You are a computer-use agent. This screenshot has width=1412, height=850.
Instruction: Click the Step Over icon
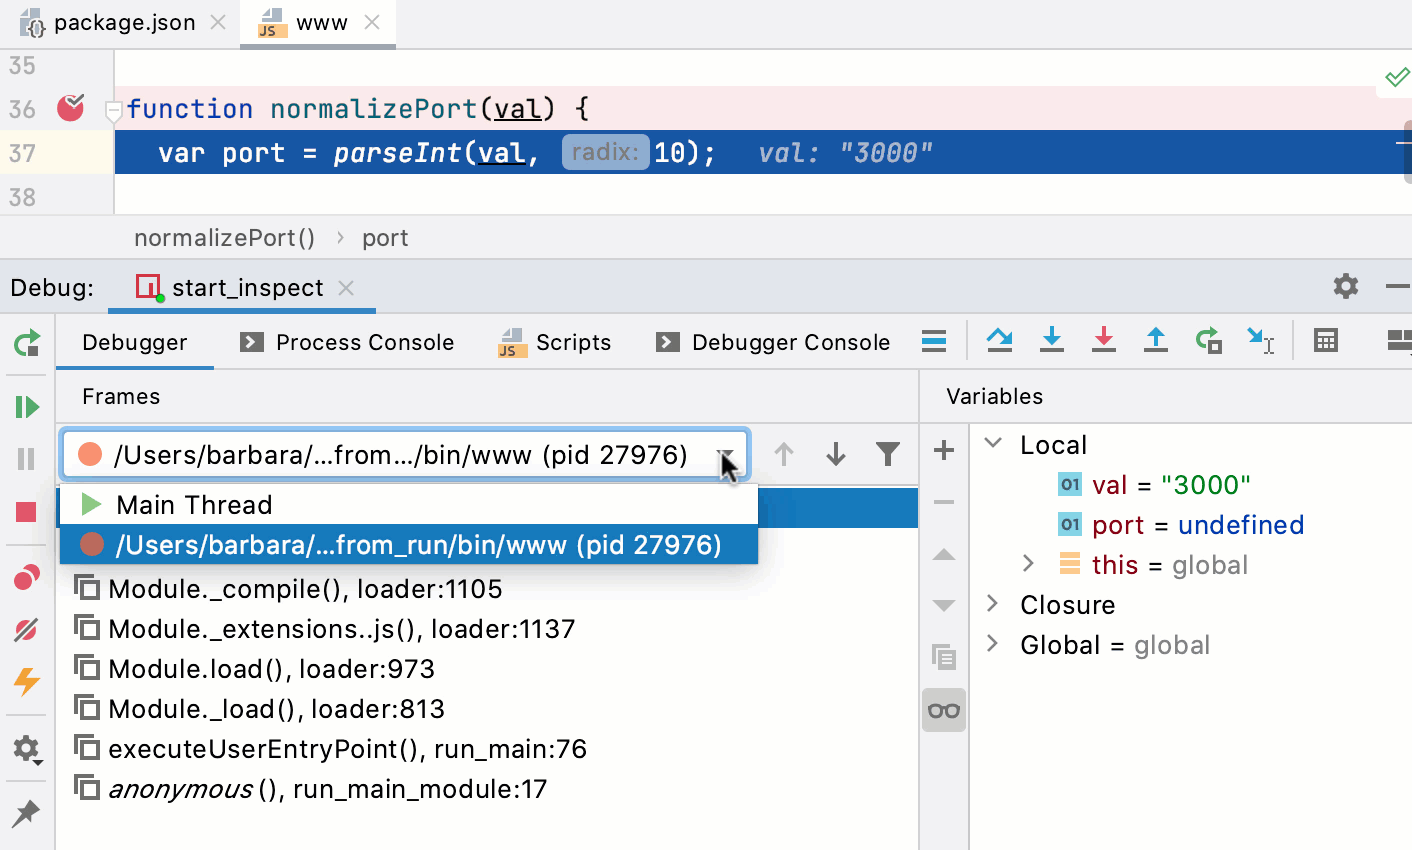pyautogui.click(x=1000, y=341)
